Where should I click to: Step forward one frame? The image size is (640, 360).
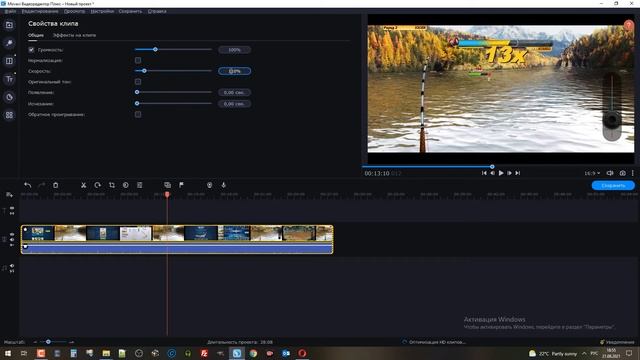point(509,173)
